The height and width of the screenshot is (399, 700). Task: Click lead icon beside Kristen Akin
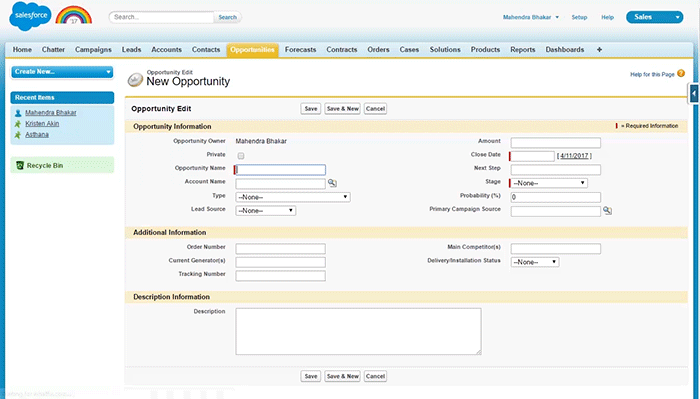[x=18, y=124]
